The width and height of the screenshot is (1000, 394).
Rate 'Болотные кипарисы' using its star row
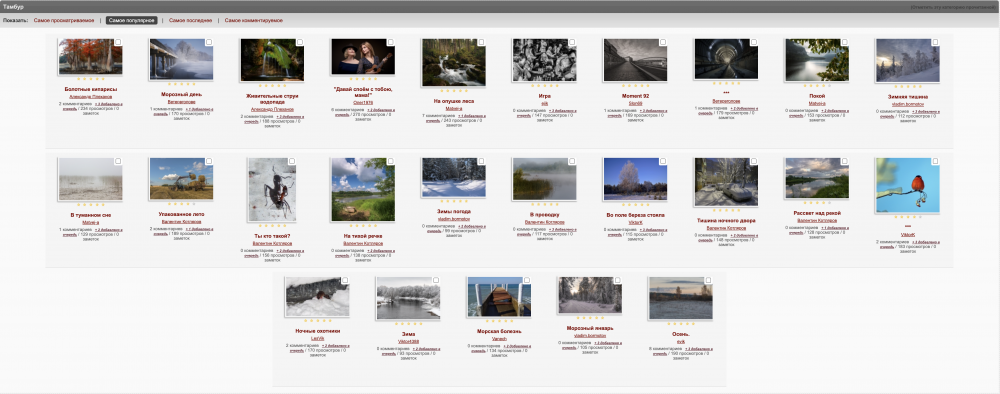coord(90,79)
